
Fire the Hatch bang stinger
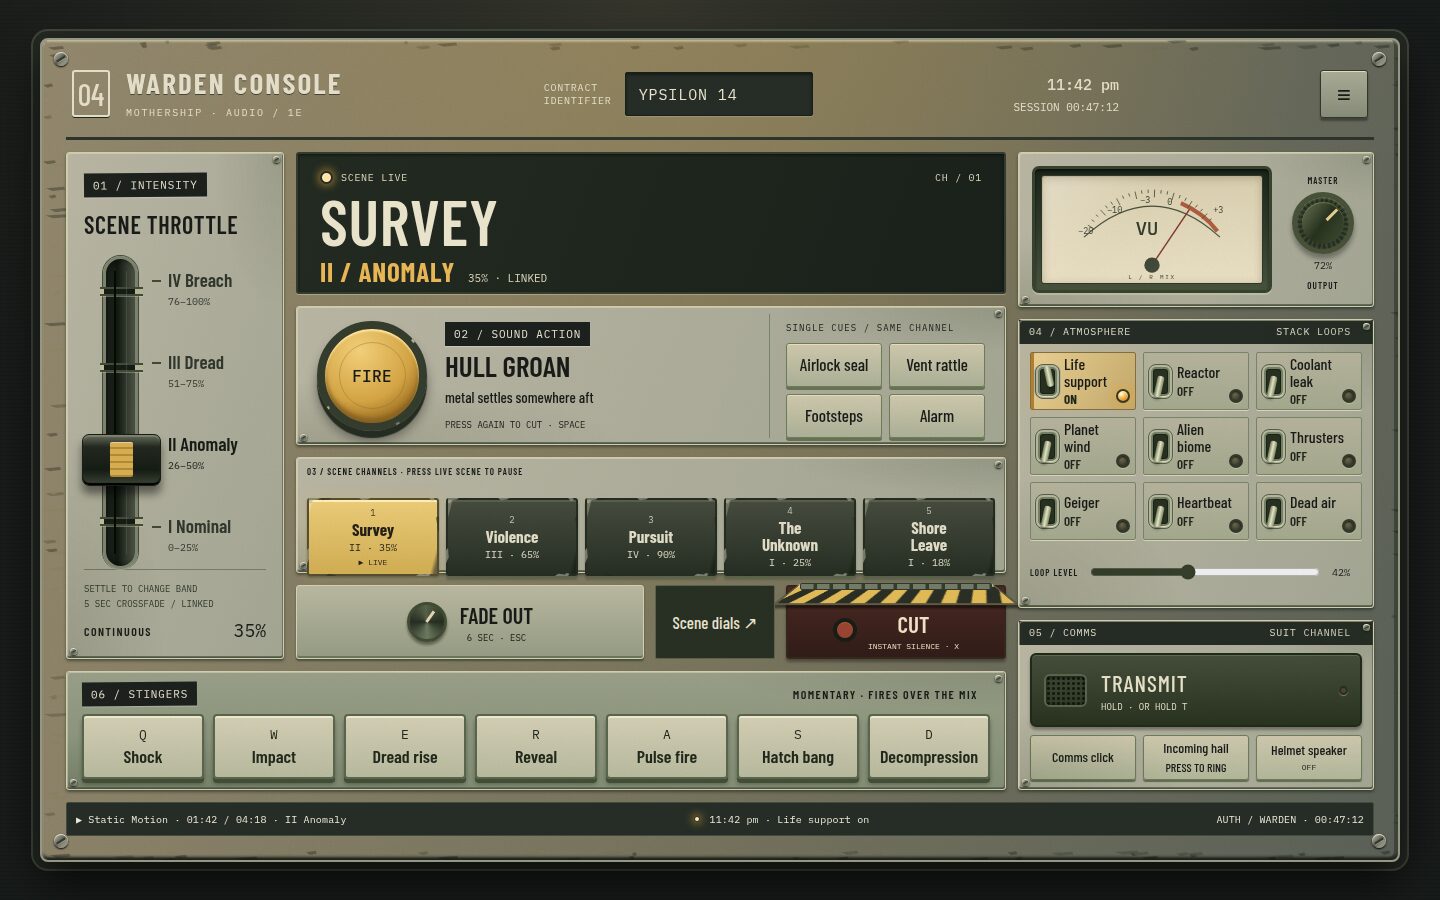(798, 747)
